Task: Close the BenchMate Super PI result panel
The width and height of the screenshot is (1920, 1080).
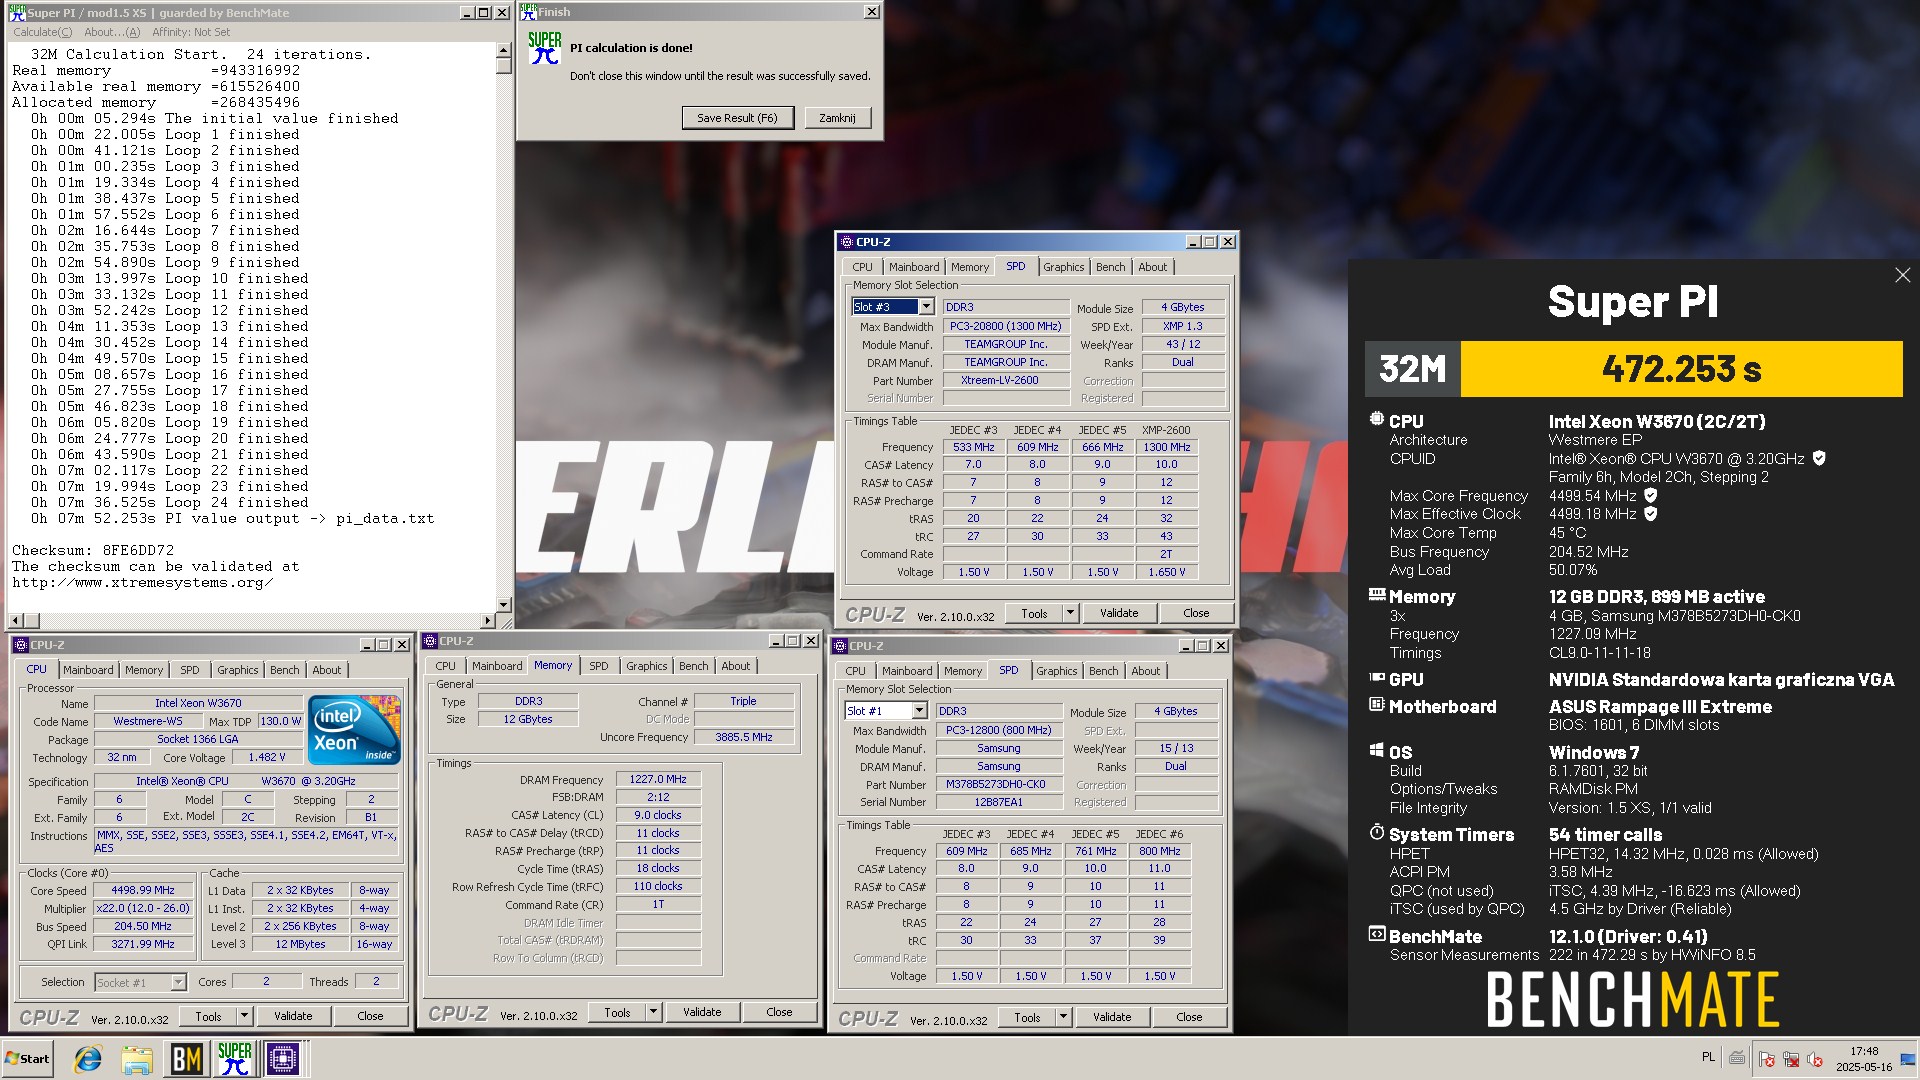Action: 1902,275
